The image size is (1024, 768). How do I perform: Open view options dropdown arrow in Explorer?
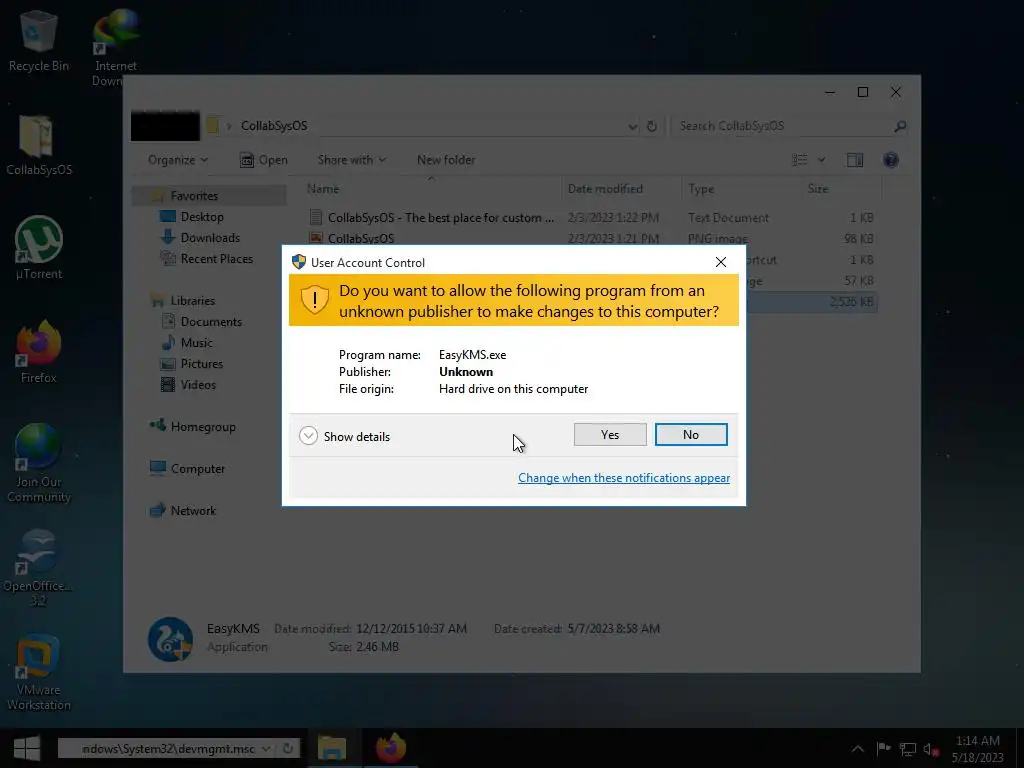[x=822, y=160]
